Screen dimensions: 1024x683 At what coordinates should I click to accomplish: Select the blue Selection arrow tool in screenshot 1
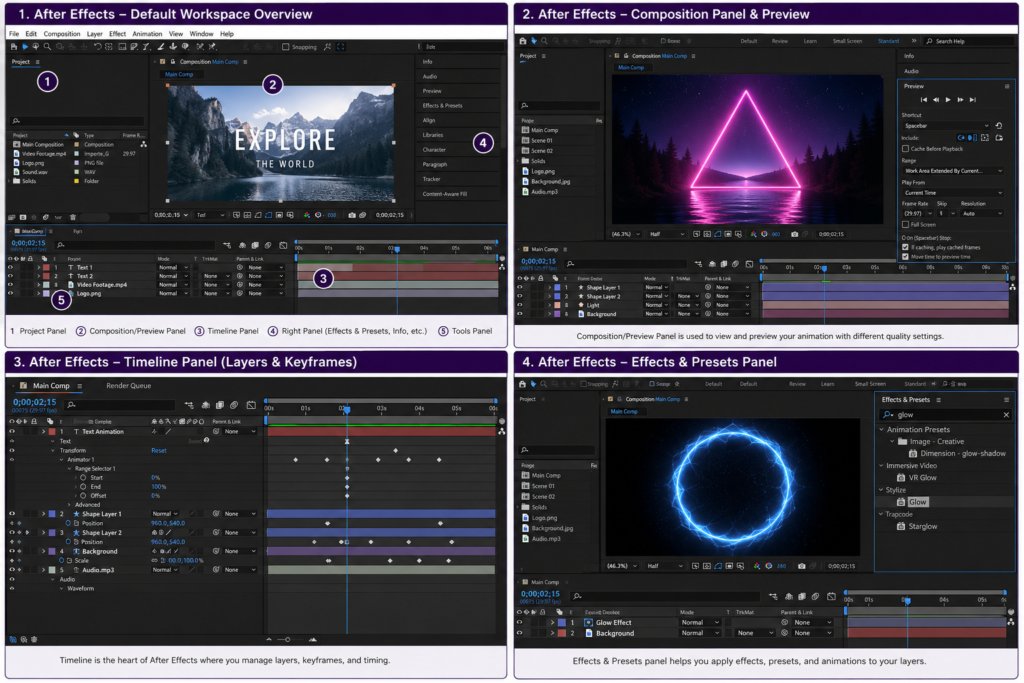(x=25, y=47)
